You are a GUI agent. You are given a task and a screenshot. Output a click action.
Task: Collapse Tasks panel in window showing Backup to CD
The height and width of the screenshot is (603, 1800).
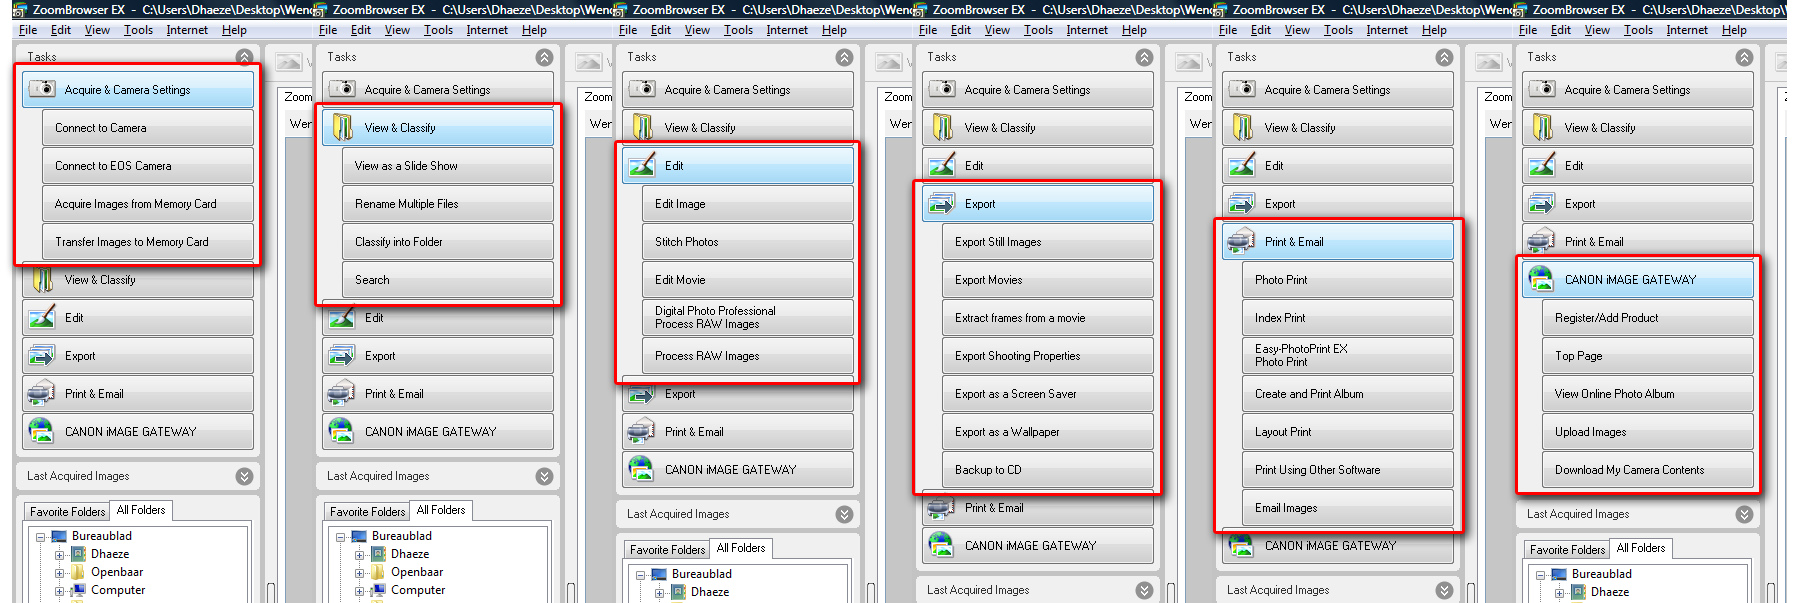[1144, 57]
